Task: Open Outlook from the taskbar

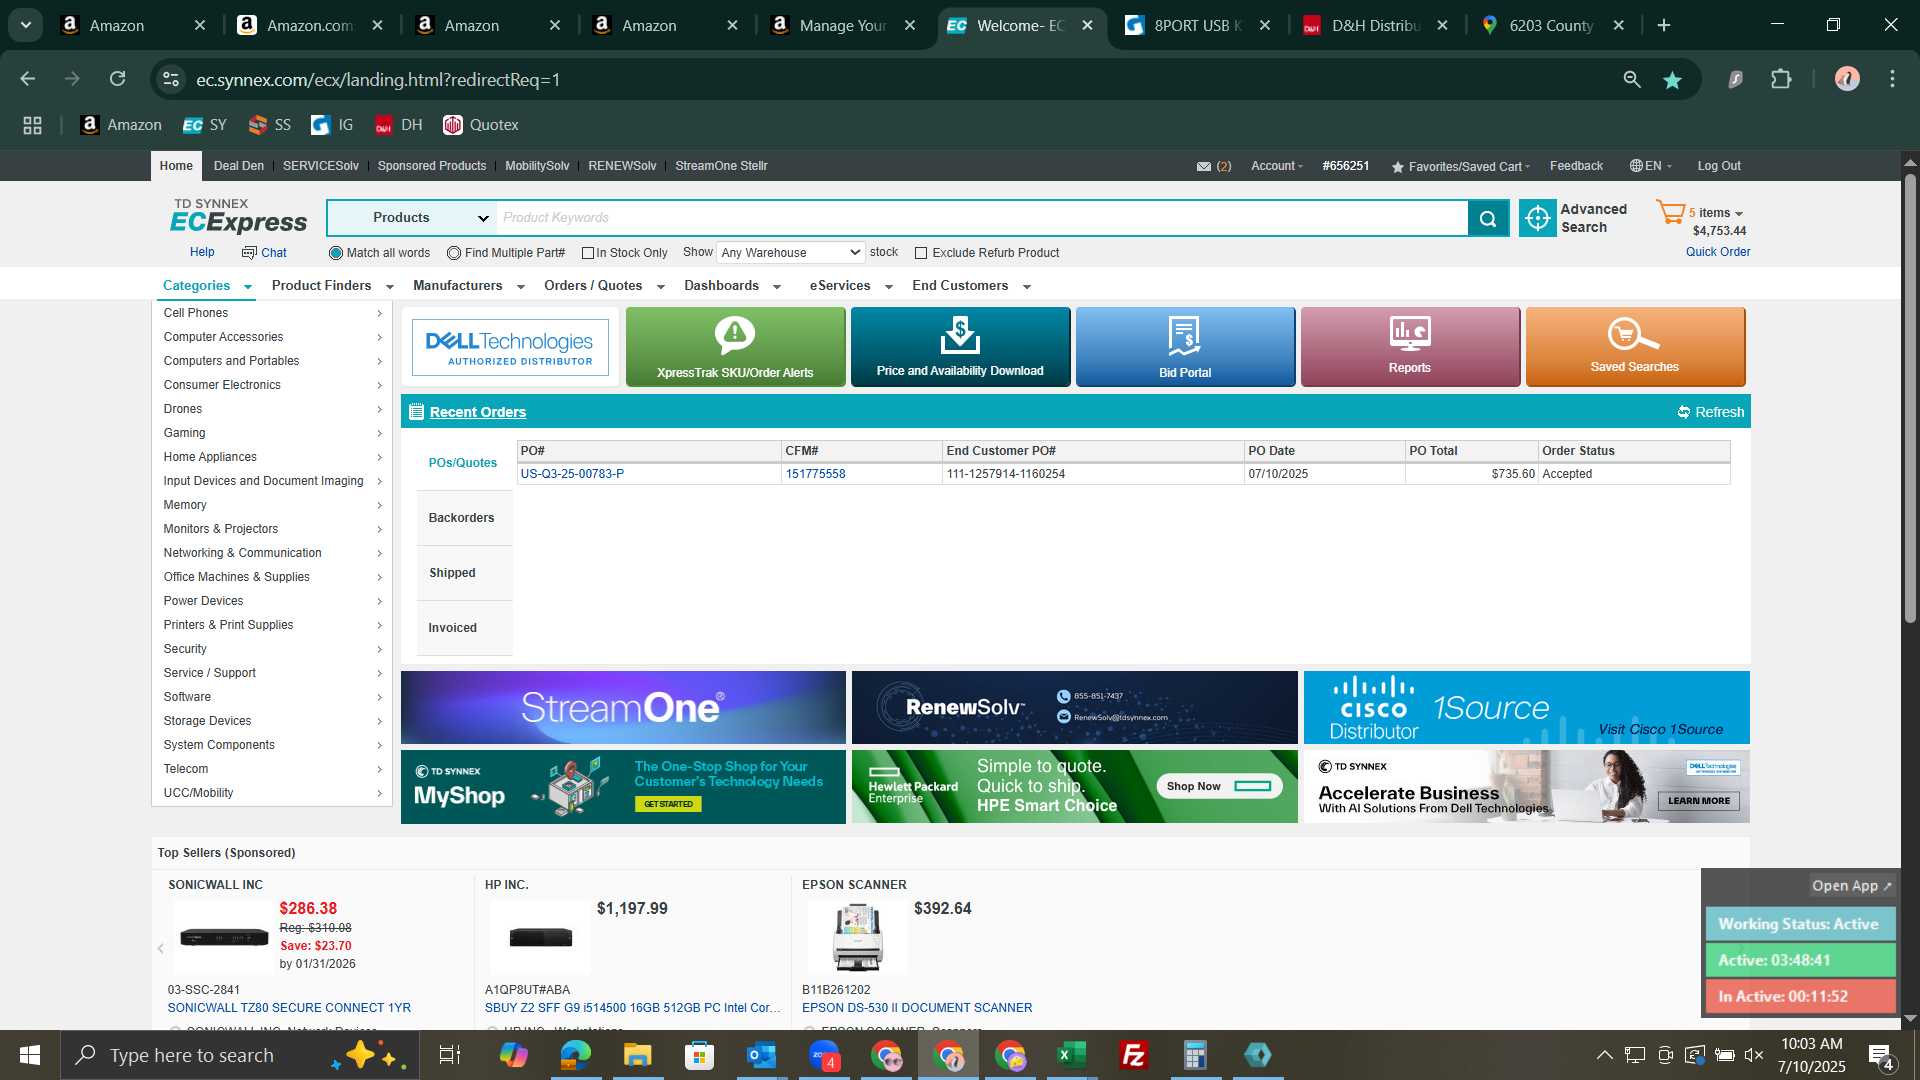Action: pyautogui.click(x=761, y=1055)
